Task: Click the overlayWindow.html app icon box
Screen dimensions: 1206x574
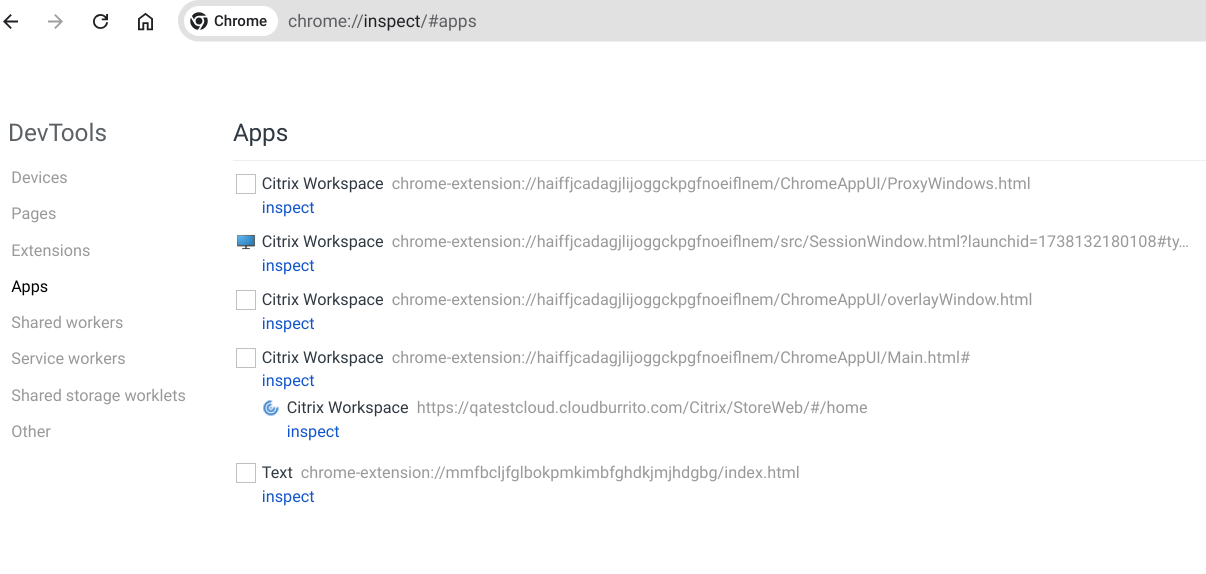Action: coord(246,300)
